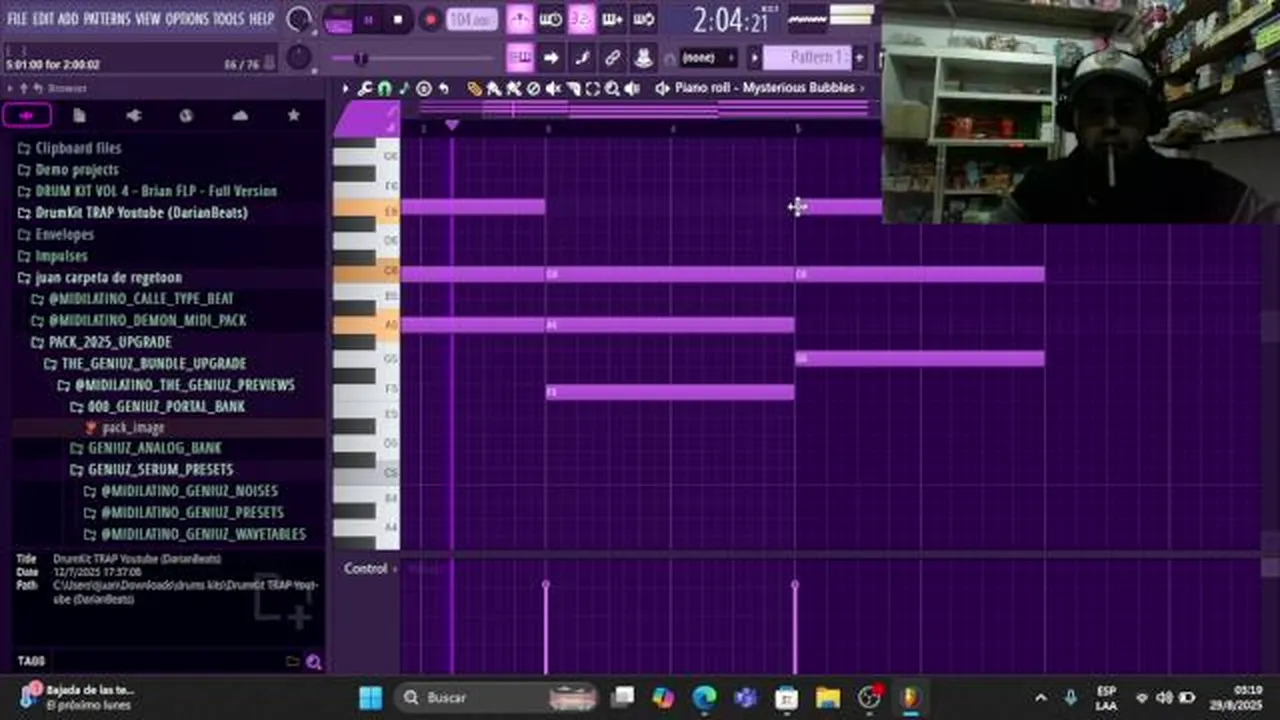Click the arrow left of Pattern selector

755,57
